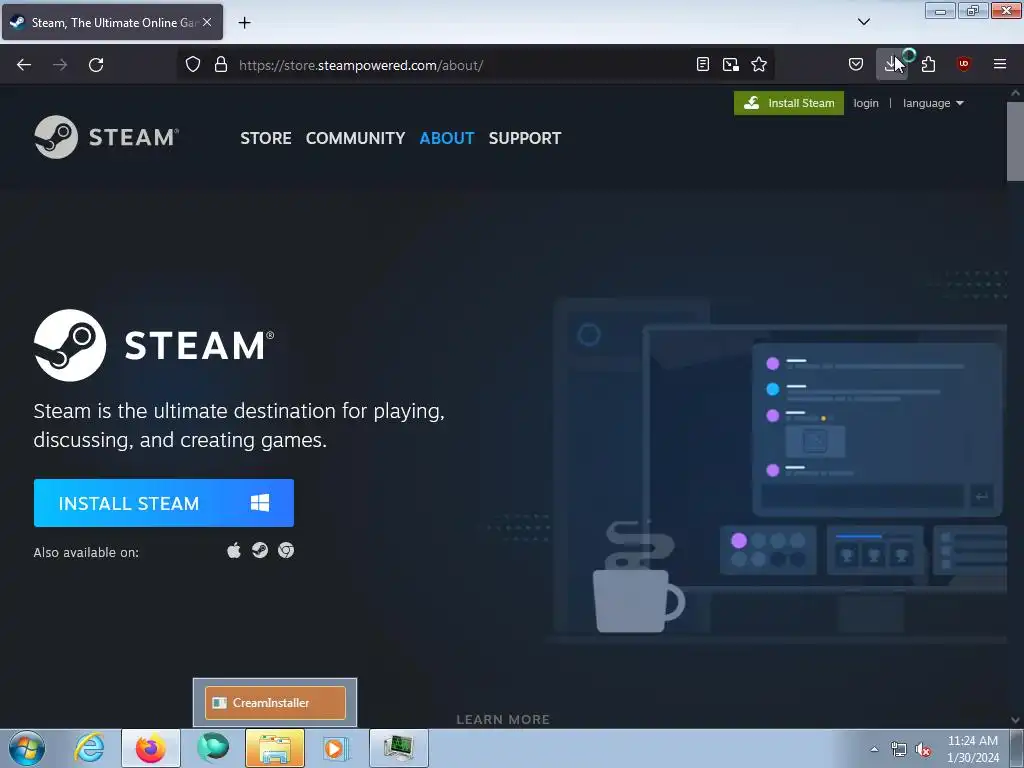
Task: Click the Steam logo in the header
Action: (x=106, y=137)
